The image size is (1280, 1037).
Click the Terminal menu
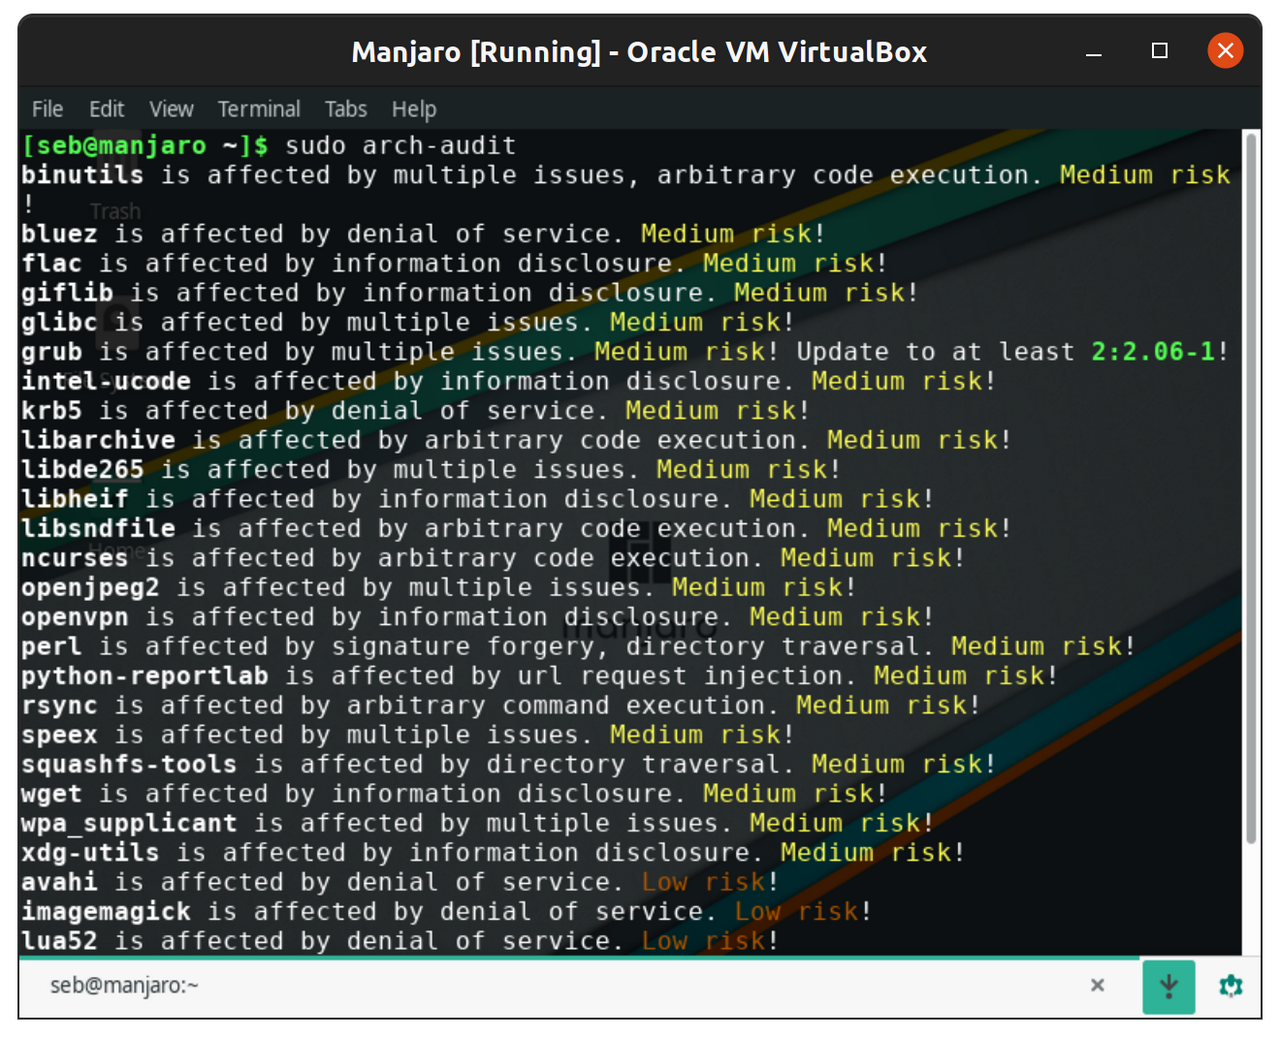259,109
